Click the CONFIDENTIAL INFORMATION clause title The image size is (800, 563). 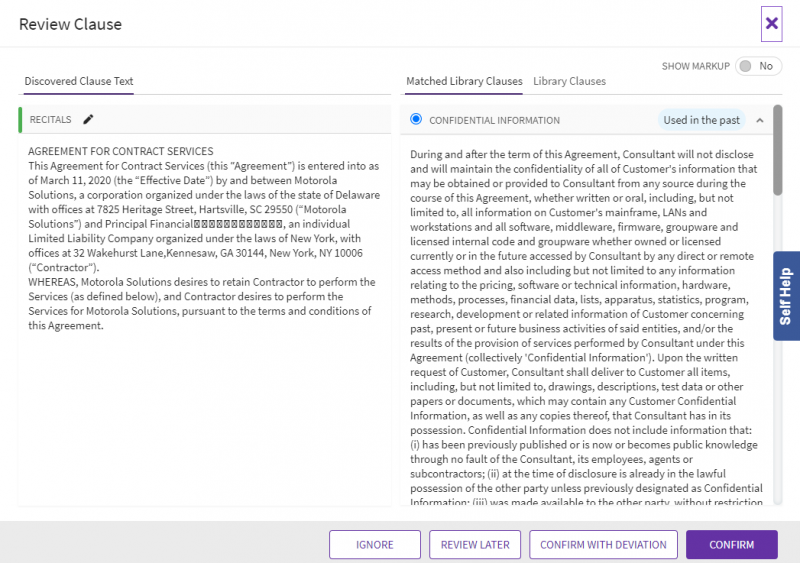494,120
